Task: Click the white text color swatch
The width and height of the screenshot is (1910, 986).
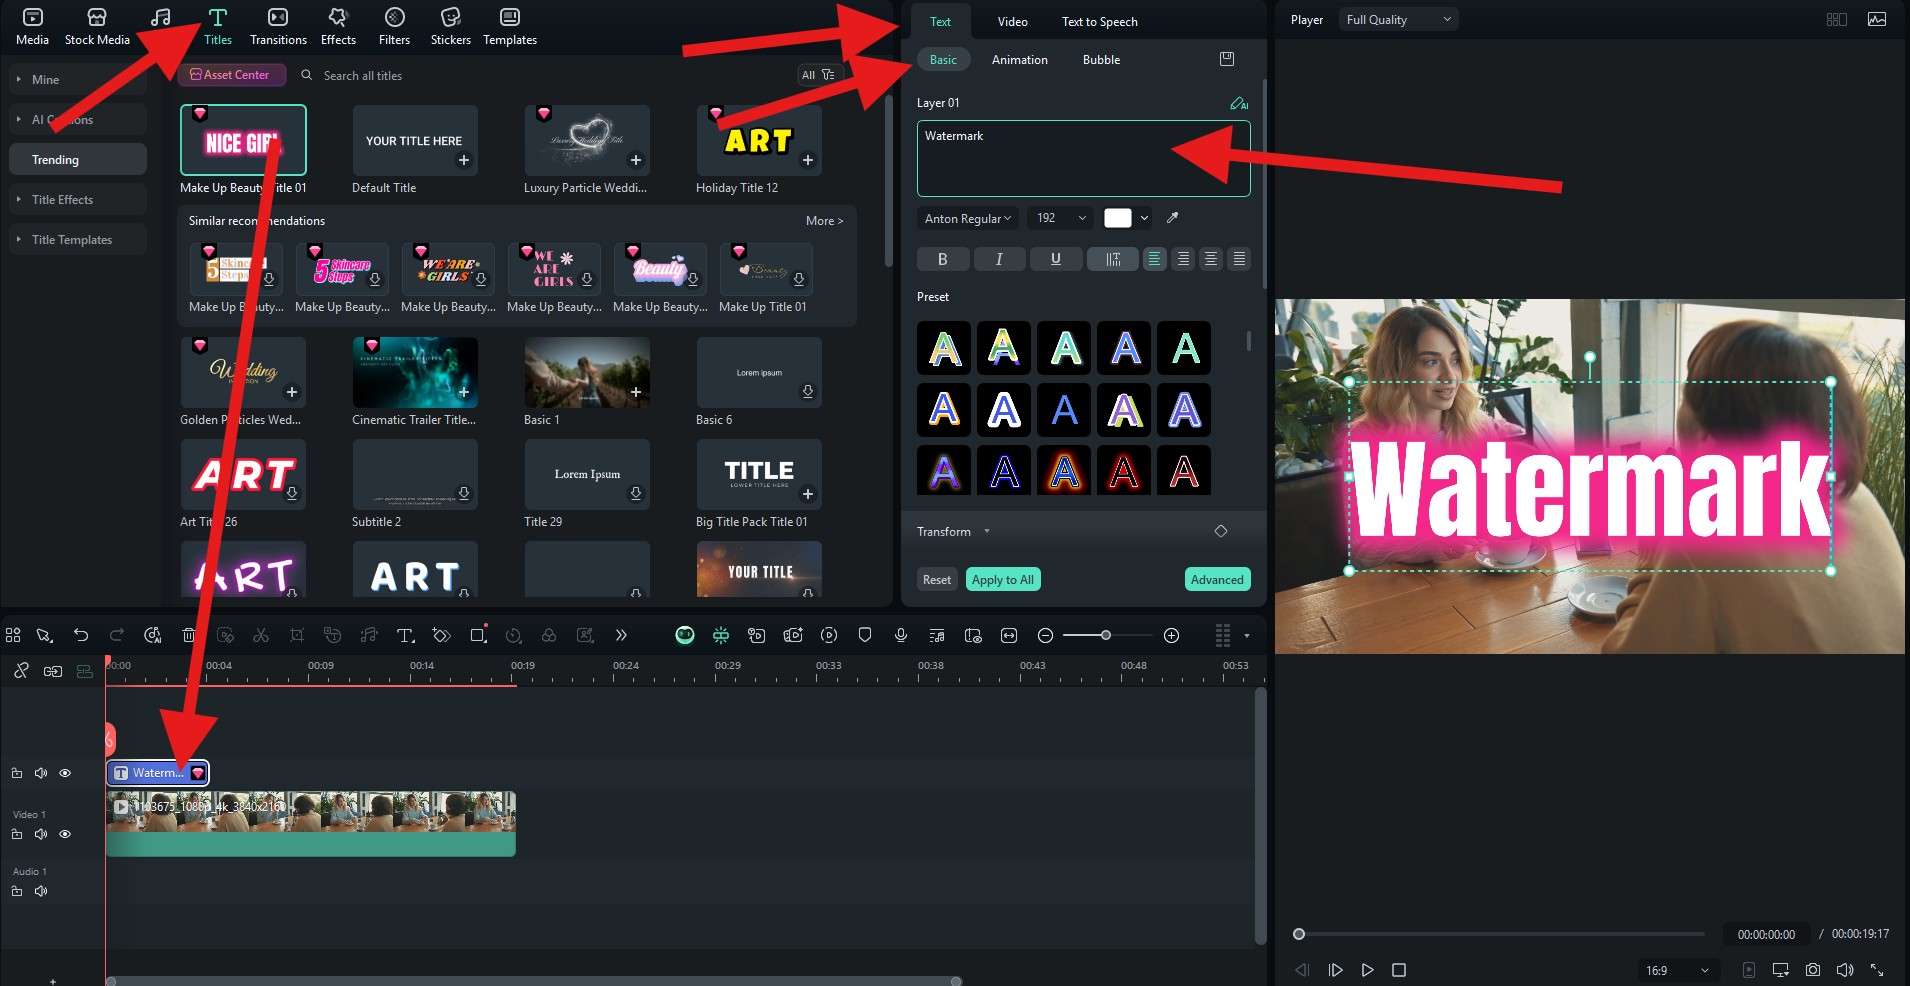Action: point(1118,218)
